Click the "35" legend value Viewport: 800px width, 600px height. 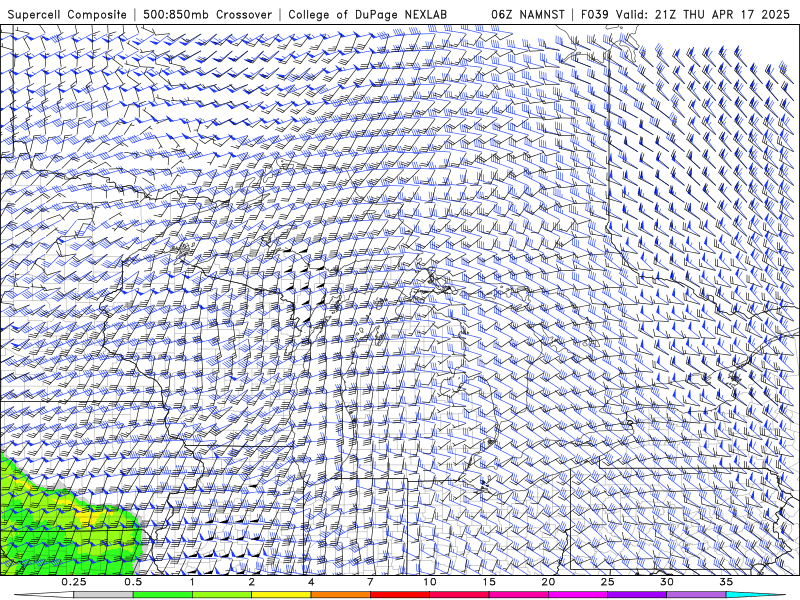point(726,582)
